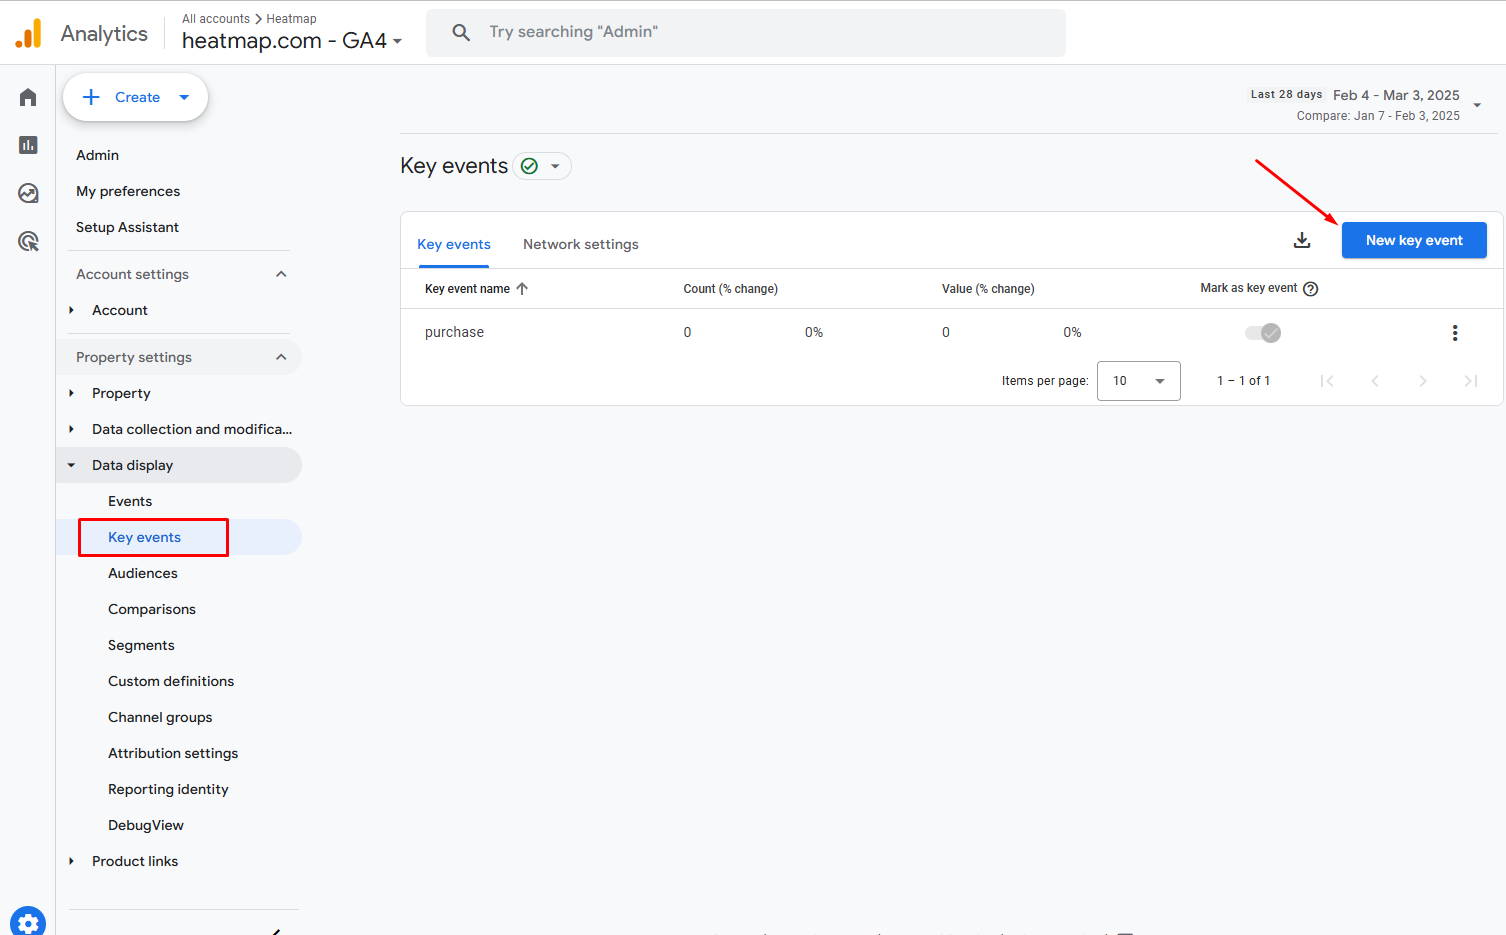The width and height of the screenshot is (1506, 935).
Task: Open the Advertising icon in left rail
Action: [28, 241]
